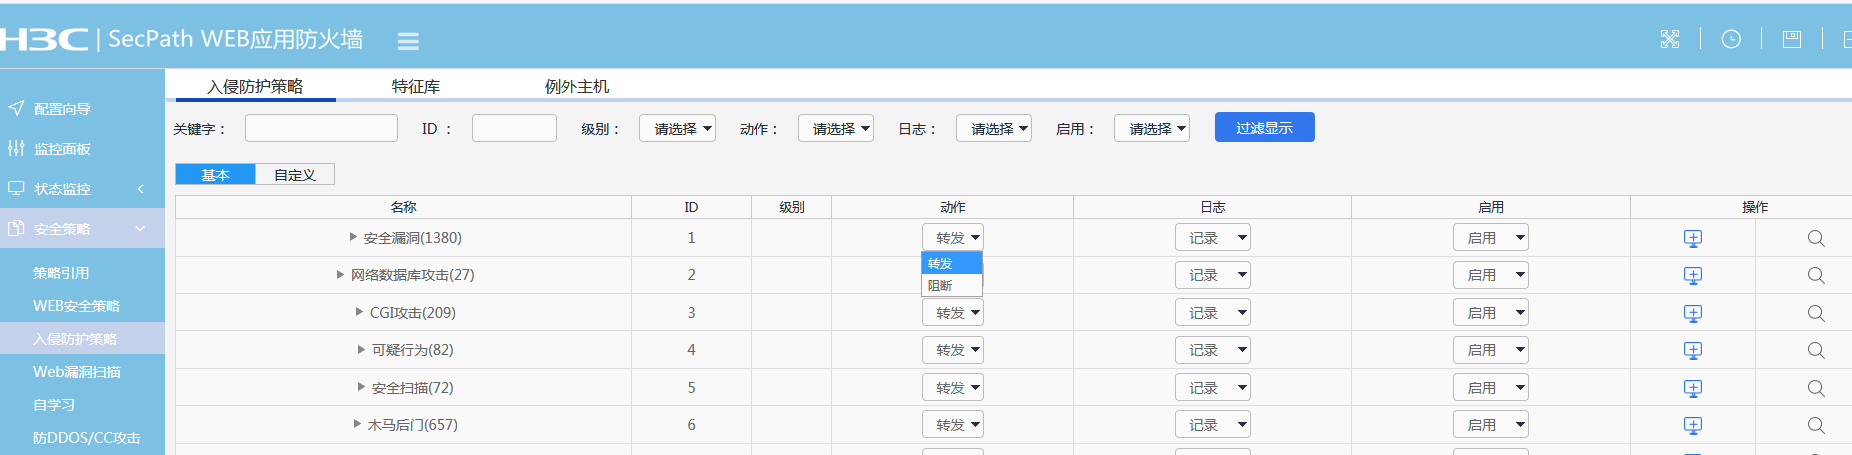Open the 日志 dropdown for CGI攻击 row

(1212, 313)
